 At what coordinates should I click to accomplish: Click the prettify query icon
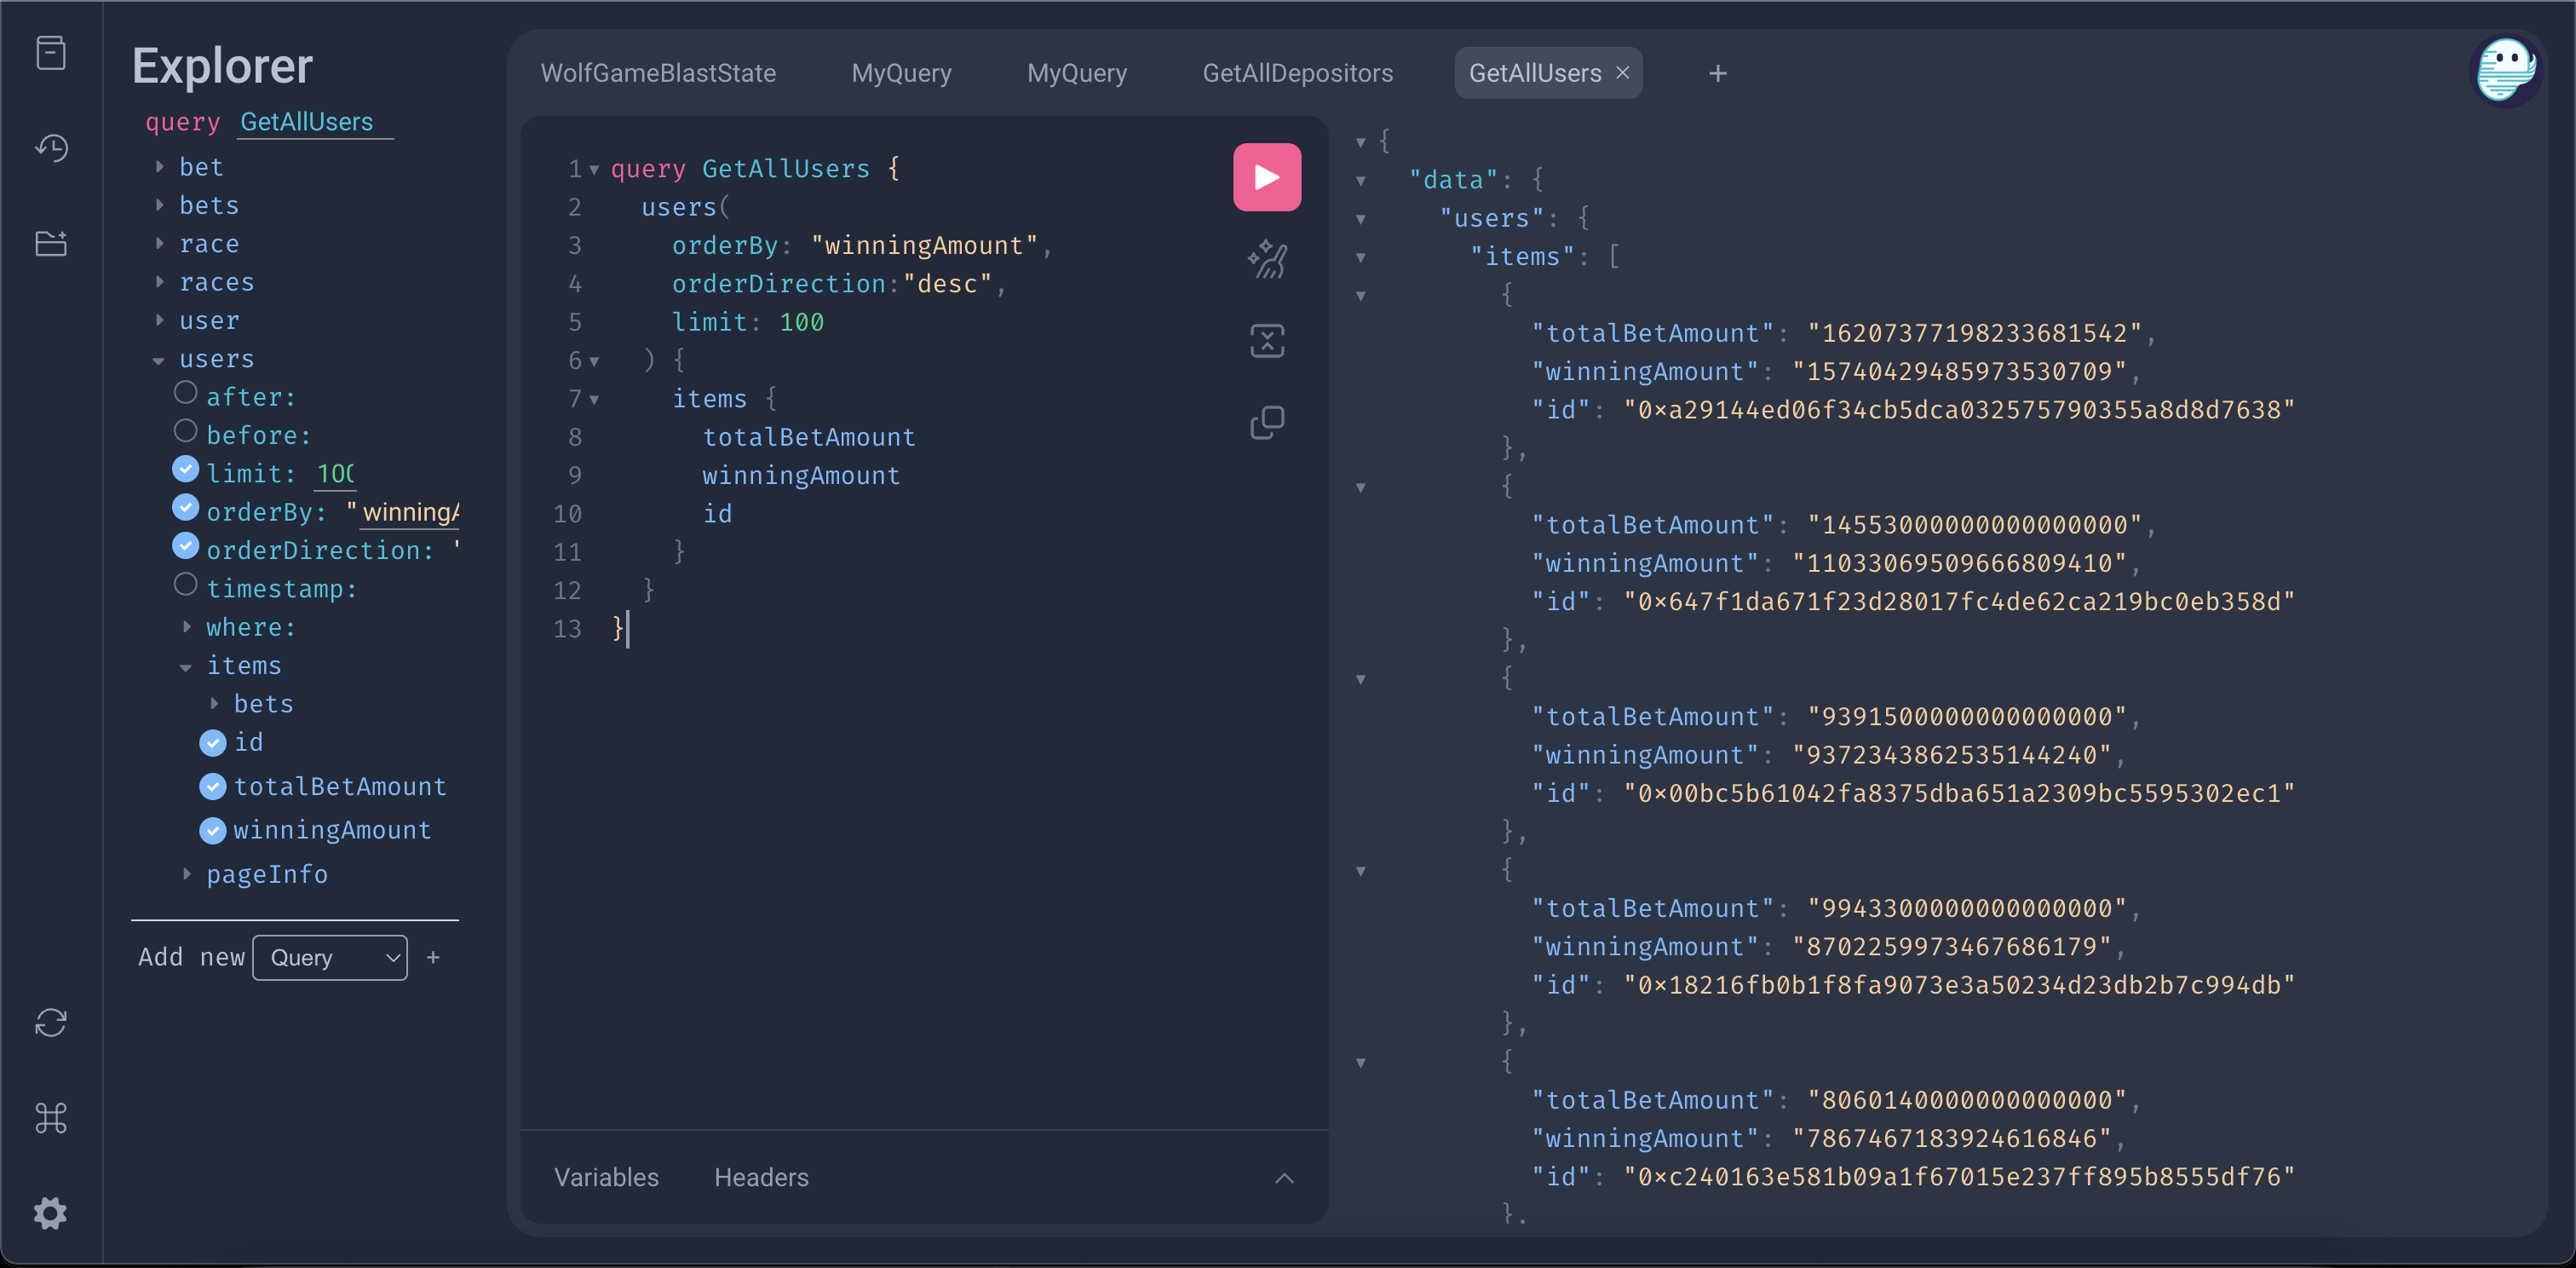pyautogui.click(x=1266, y=260)
